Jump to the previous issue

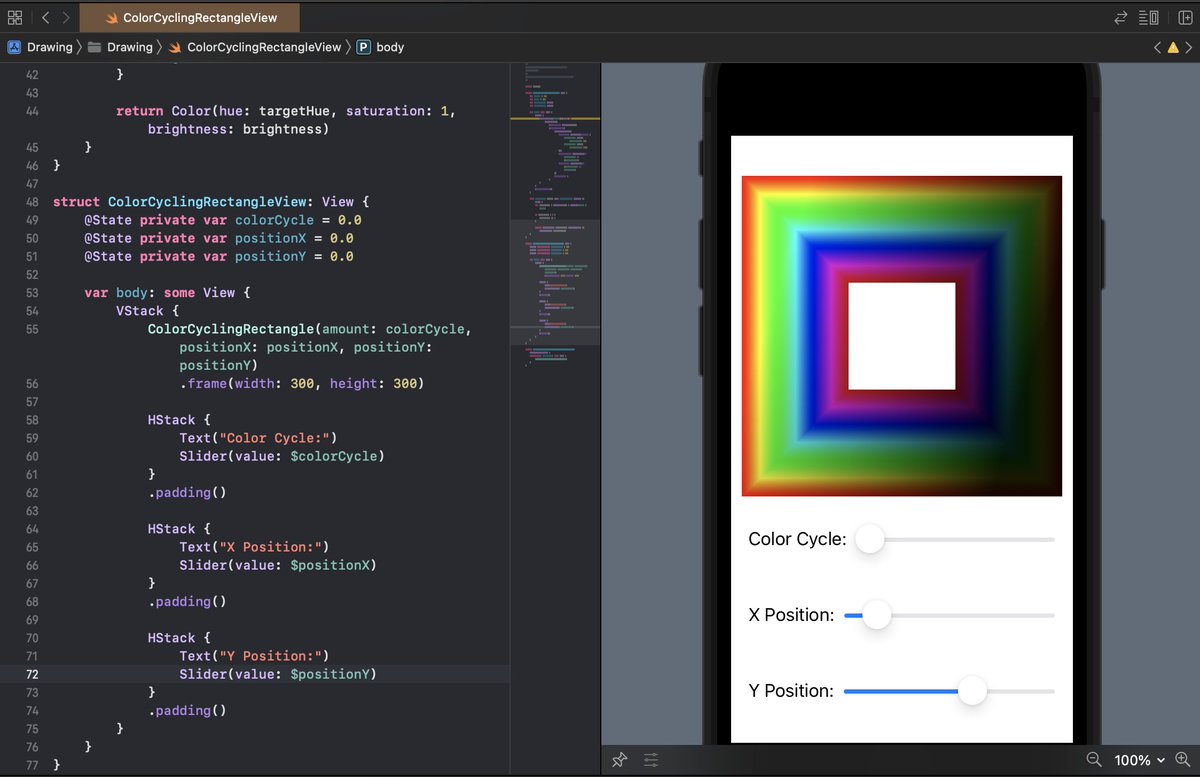click(x=1157, y=47)
